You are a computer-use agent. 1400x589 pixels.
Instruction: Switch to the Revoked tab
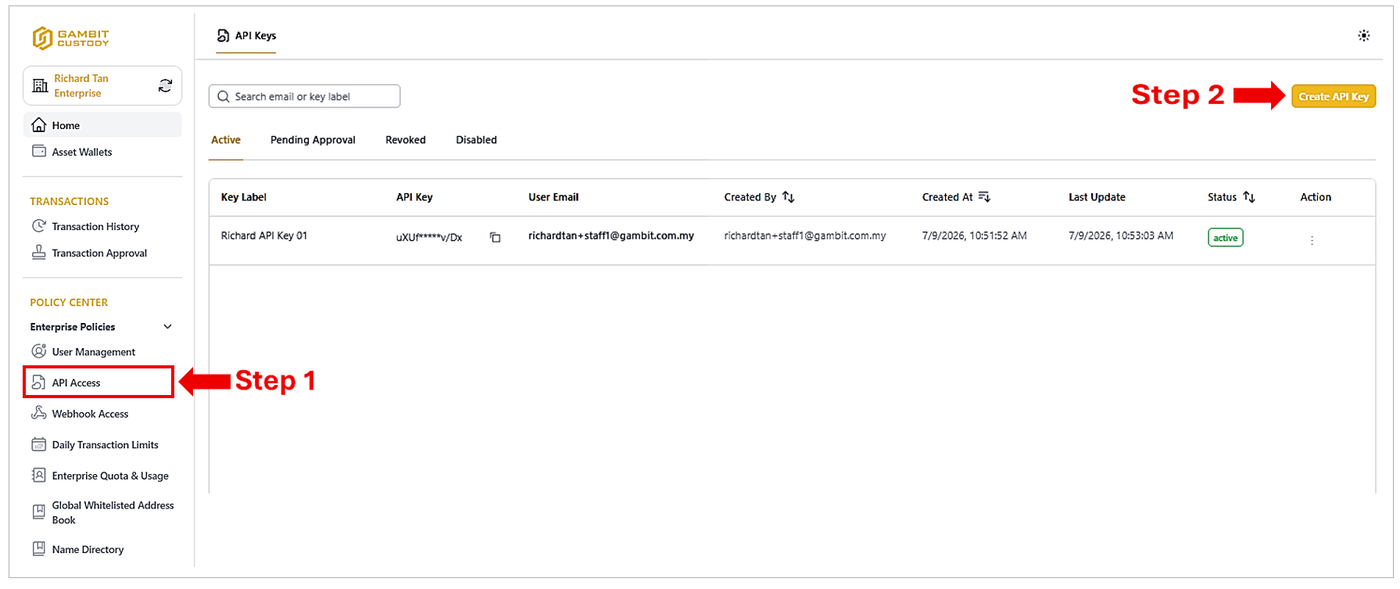pyautogui.click(x=406, y=140)
